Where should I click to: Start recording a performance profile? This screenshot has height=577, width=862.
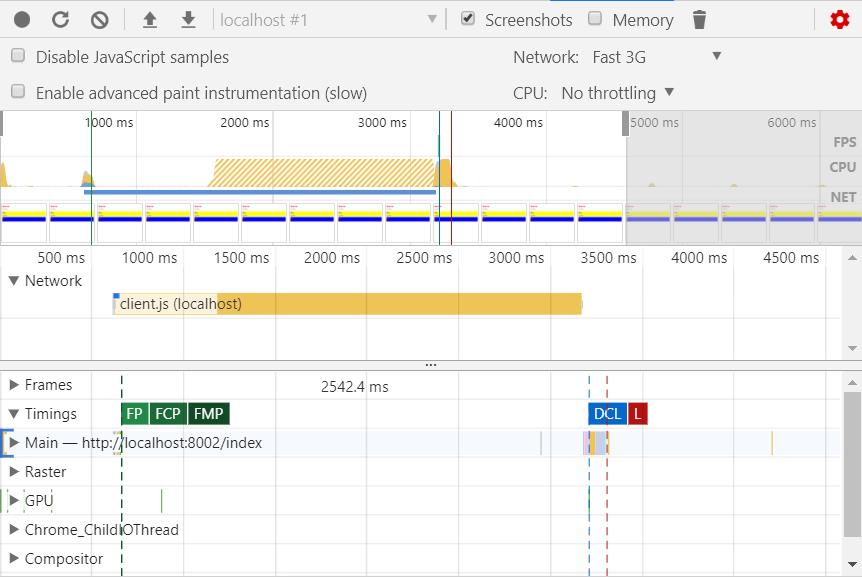pyautogui.click(x=22, y=19)
